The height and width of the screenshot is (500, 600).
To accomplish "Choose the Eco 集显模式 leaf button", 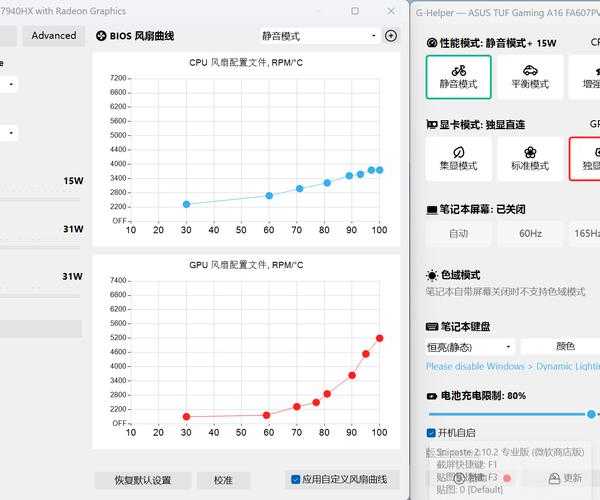I will point(458,159).
